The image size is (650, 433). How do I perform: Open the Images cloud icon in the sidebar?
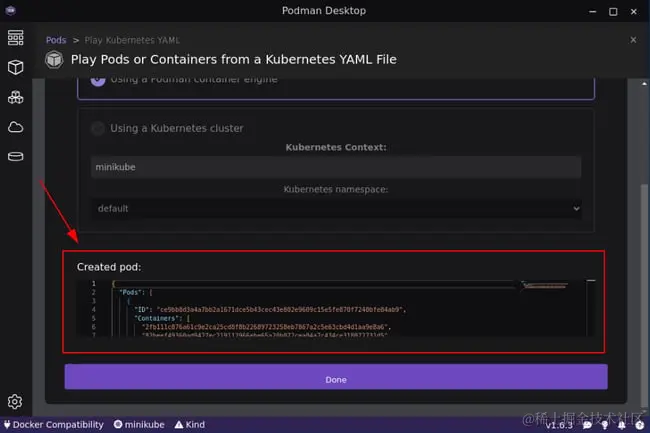[x=15, y=127]
